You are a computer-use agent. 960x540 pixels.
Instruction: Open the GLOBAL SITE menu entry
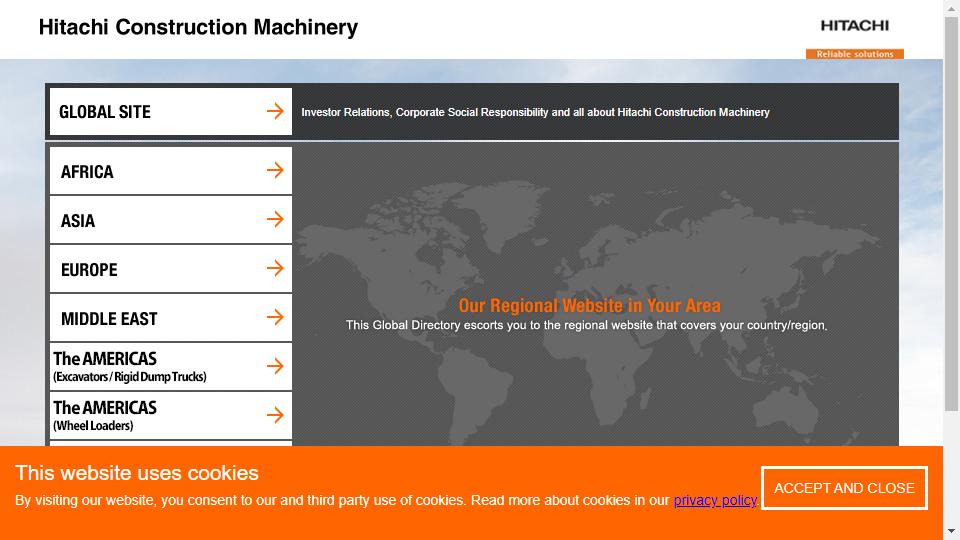point(105,112)
